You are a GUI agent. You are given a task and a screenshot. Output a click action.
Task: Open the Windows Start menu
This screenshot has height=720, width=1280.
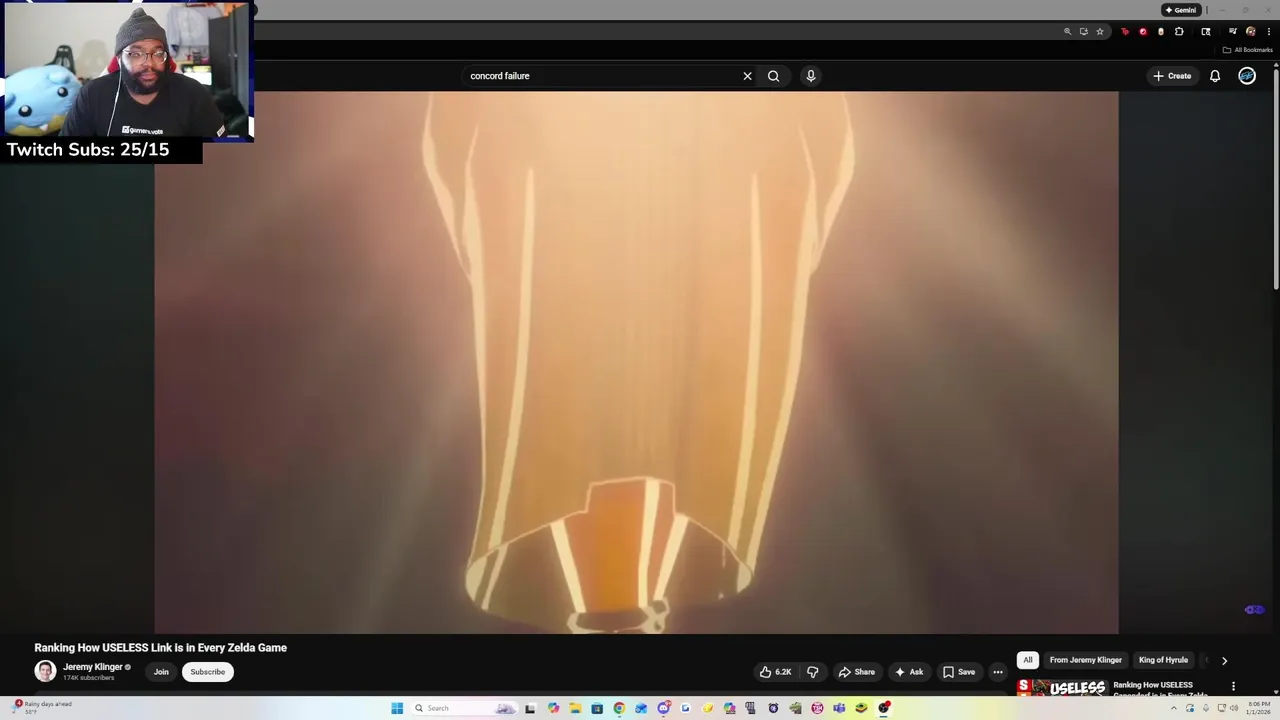(397, 708)
